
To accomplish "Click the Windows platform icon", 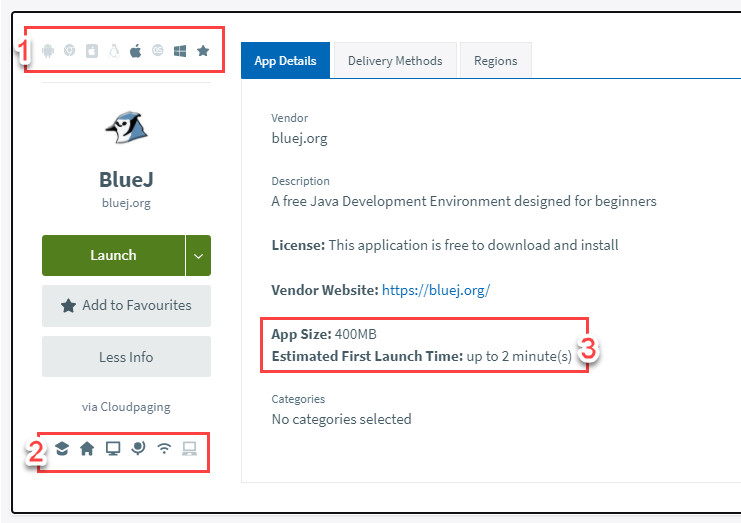I will [180, 51].
